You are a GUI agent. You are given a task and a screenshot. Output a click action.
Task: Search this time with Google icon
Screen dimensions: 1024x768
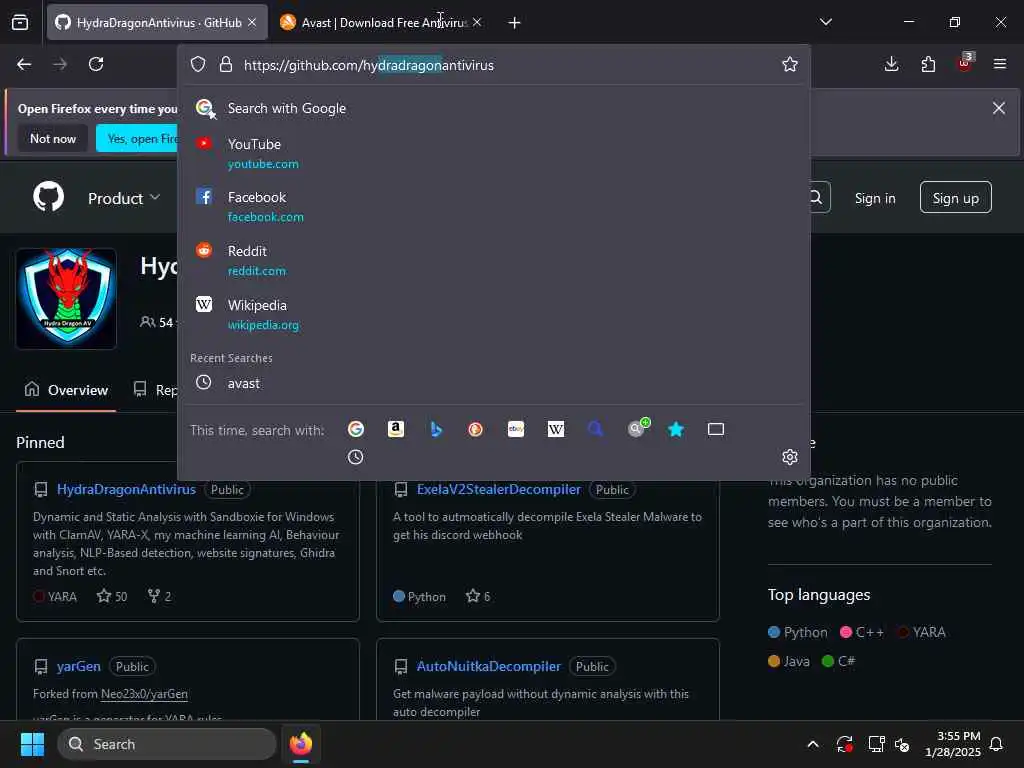[x=356, y=429]
